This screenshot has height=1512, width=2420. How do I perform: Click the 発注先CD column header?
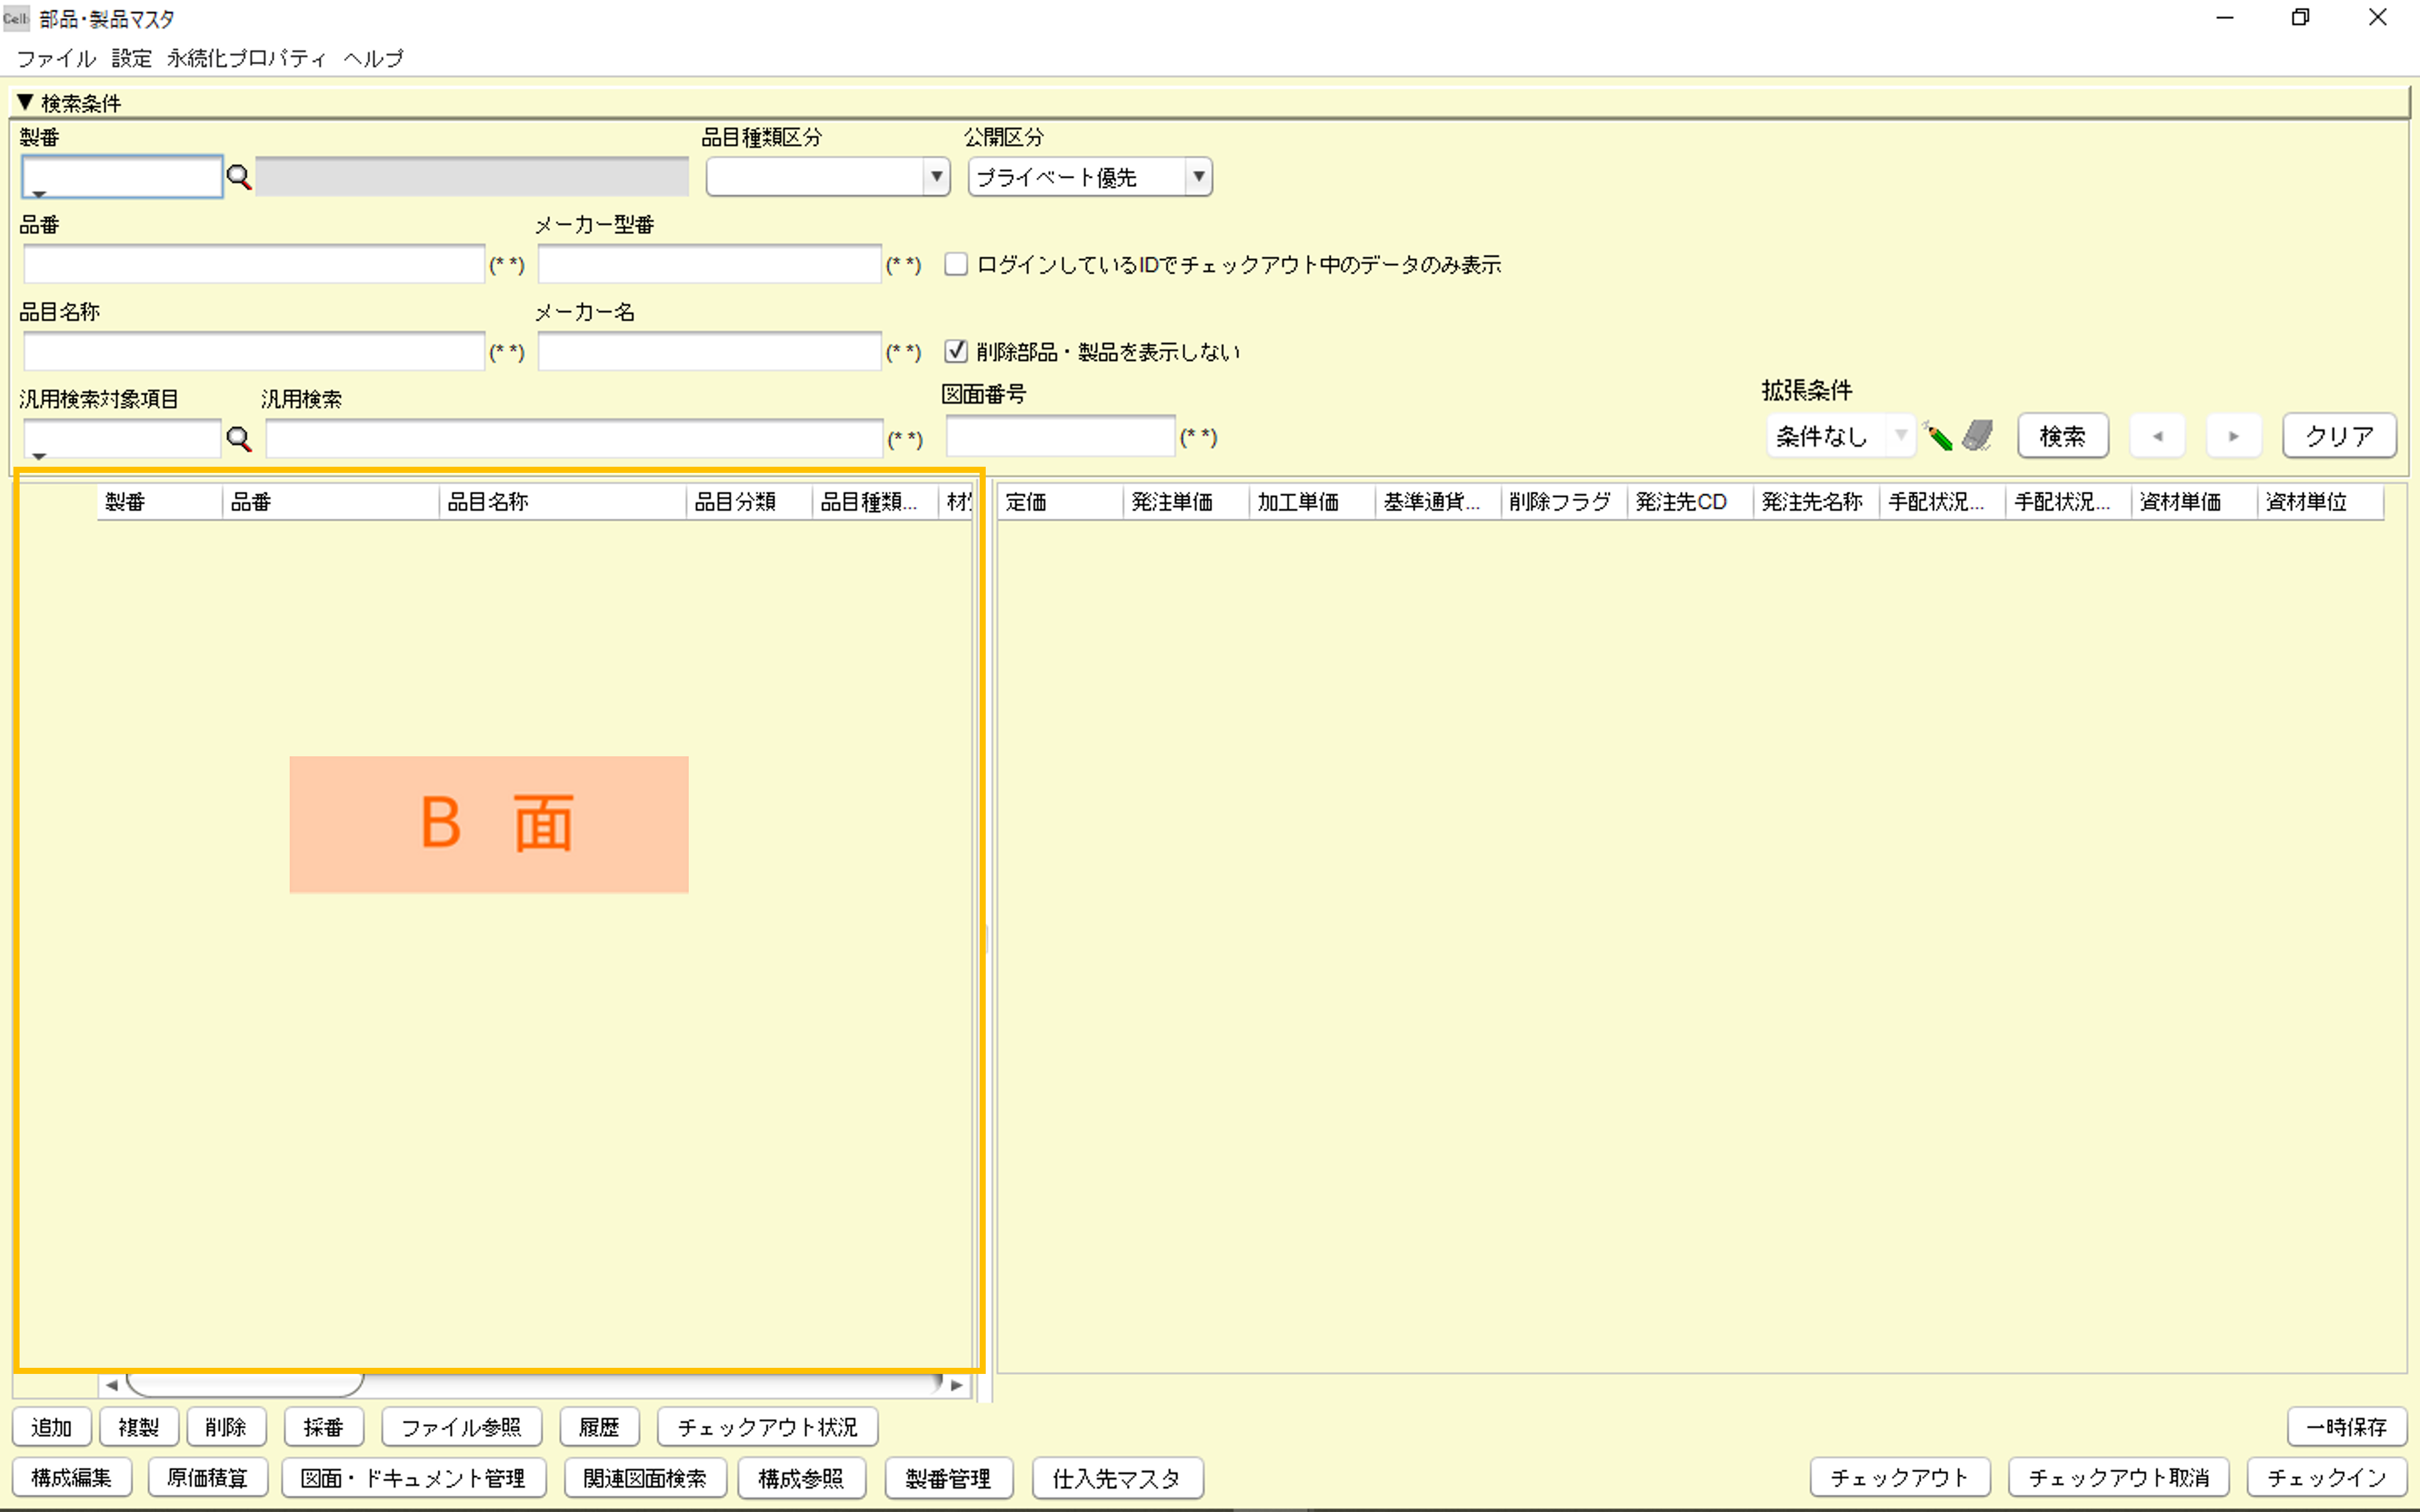(1691, 502)
